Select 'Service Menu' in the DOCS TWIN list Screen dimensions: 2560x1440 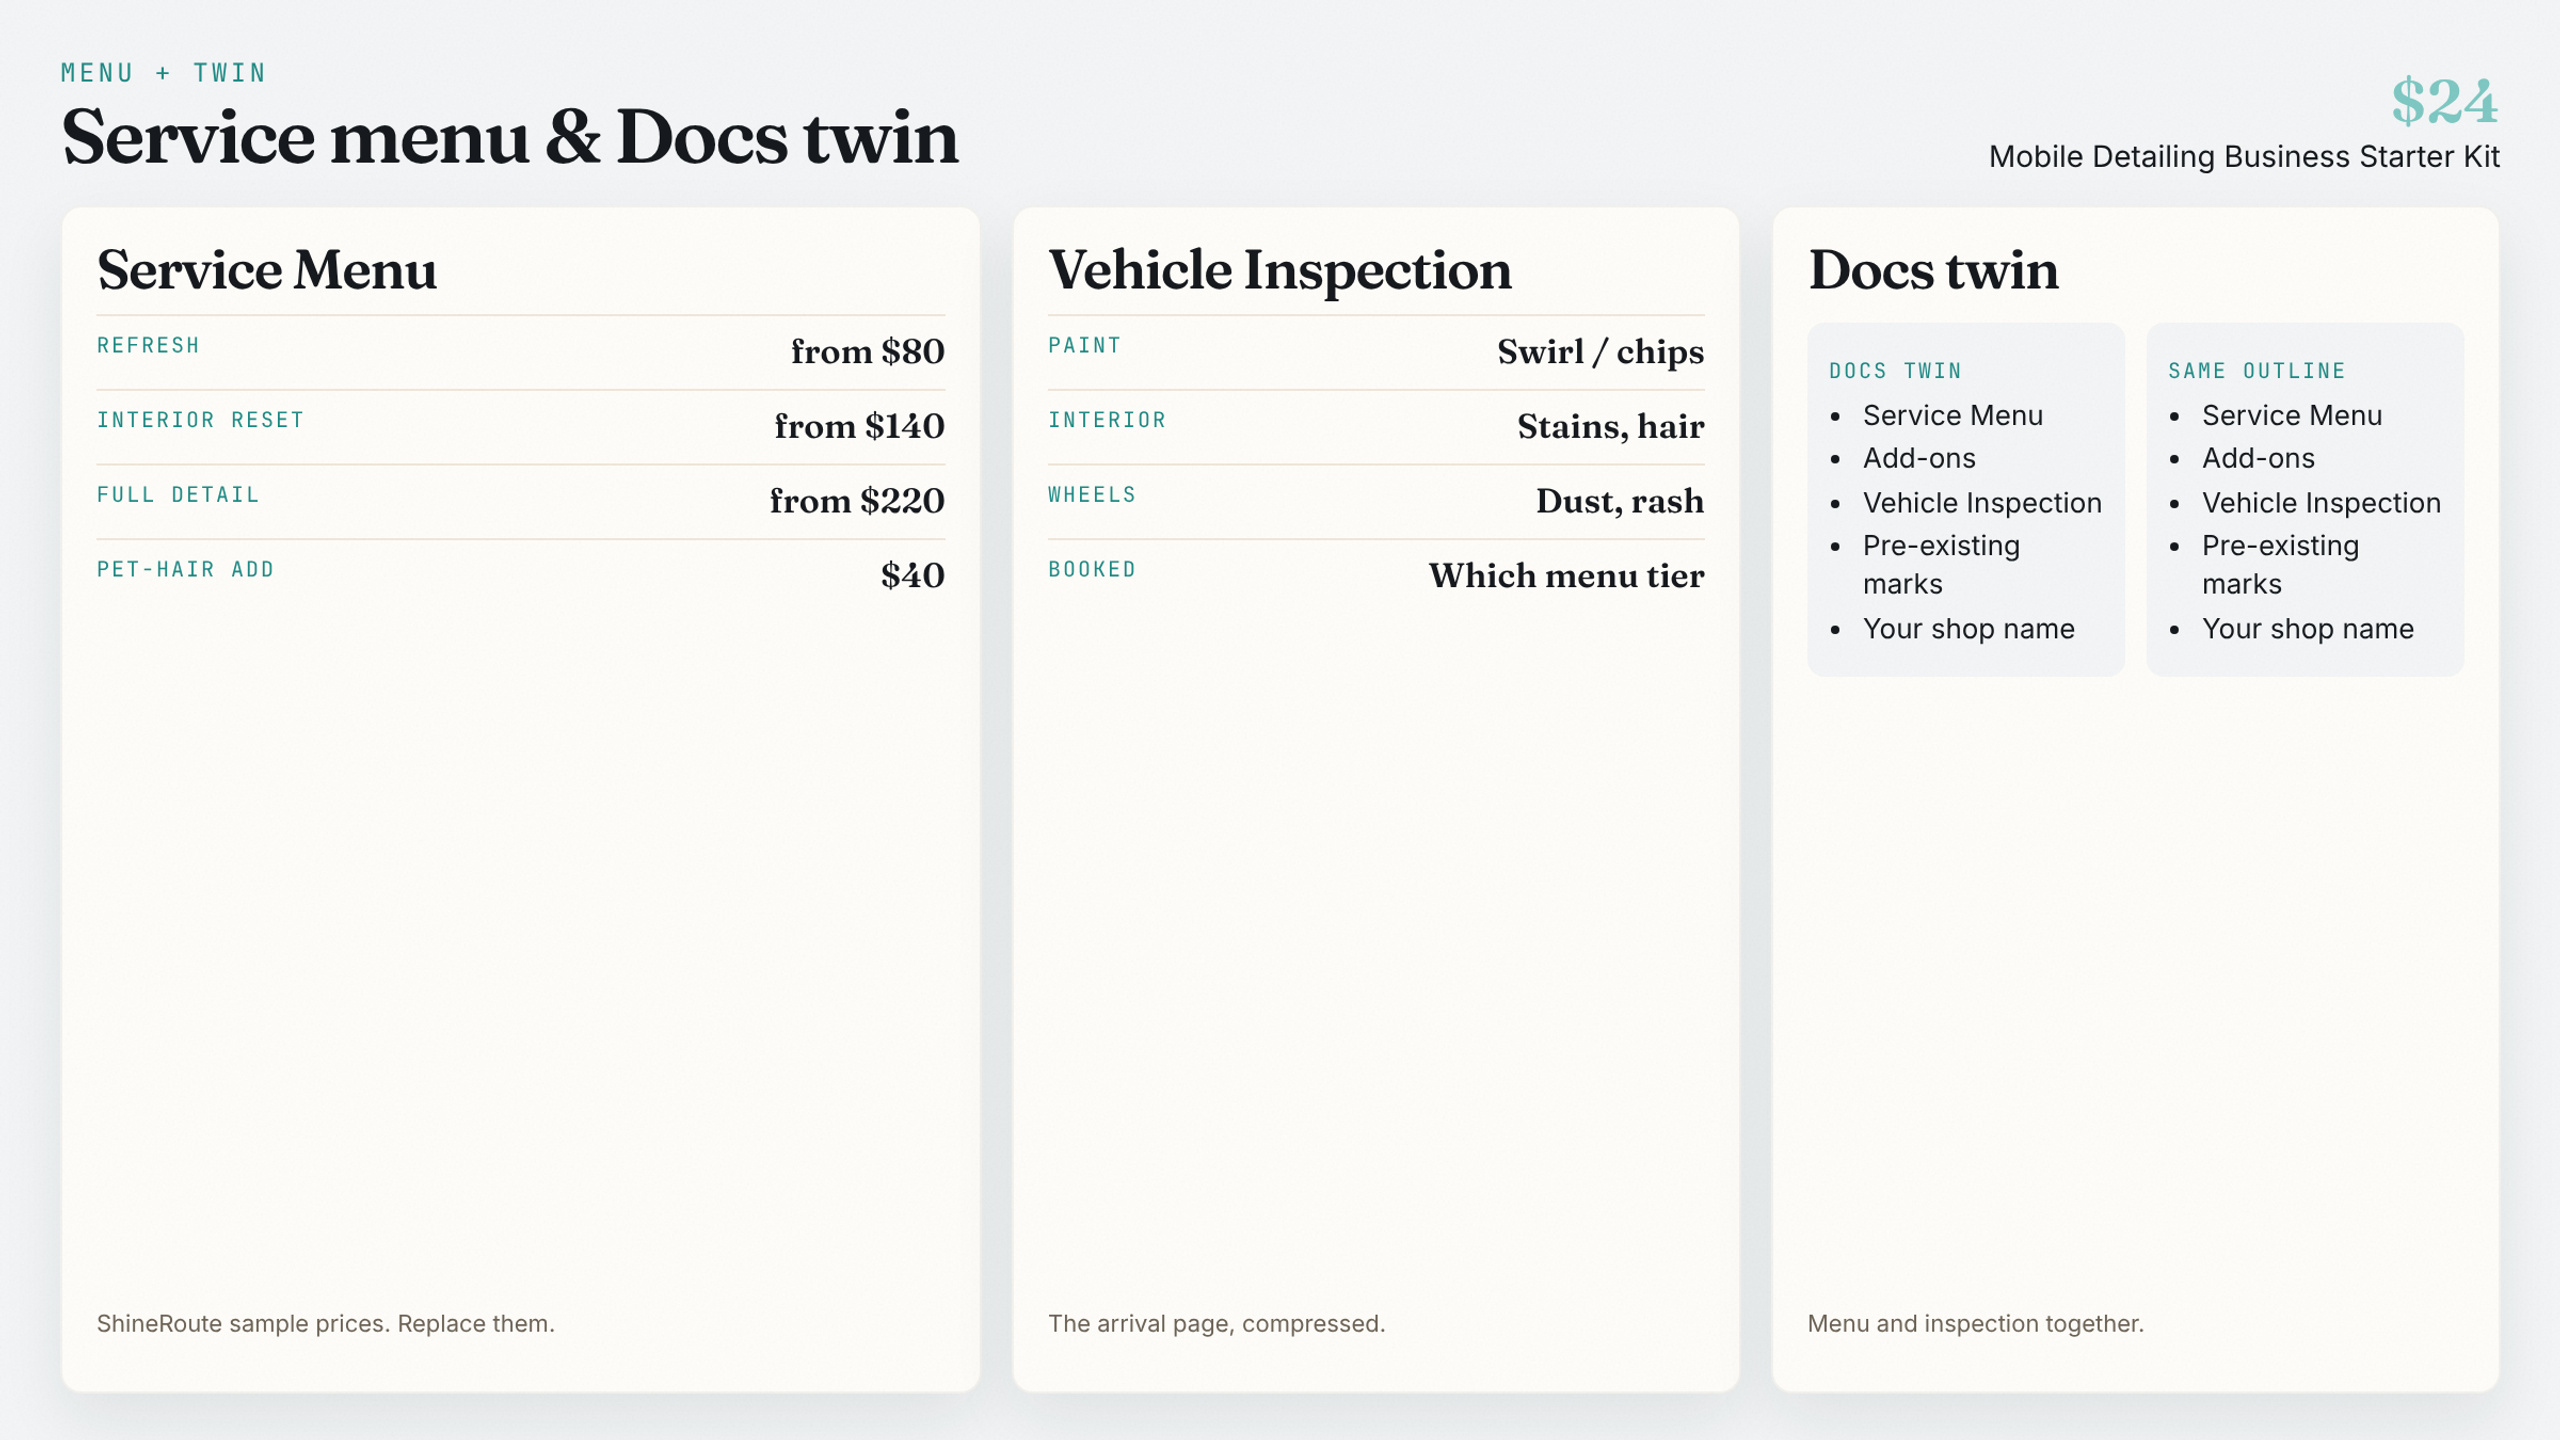pyautogui.click(x=1952, y=416)
